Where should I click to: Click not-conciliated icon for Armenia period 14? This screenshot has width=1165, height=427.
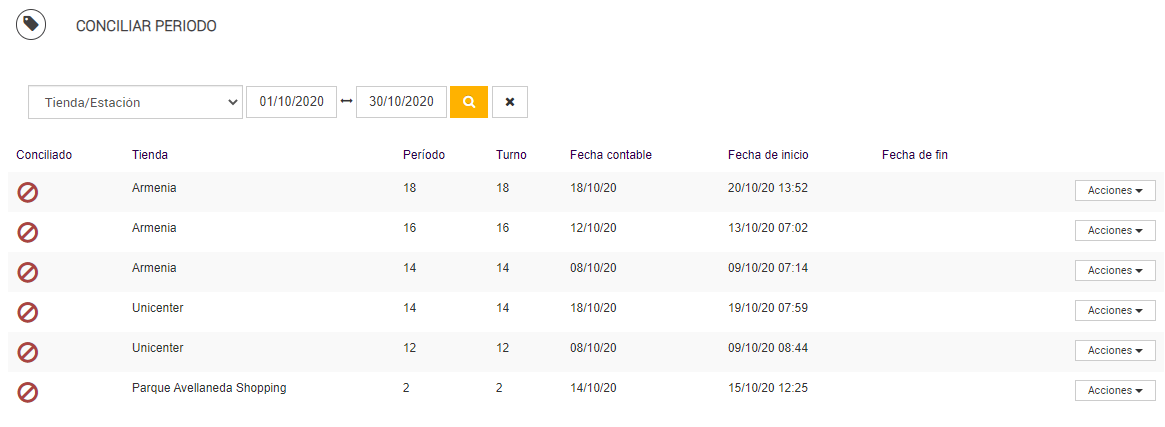[x=28, y=272]
